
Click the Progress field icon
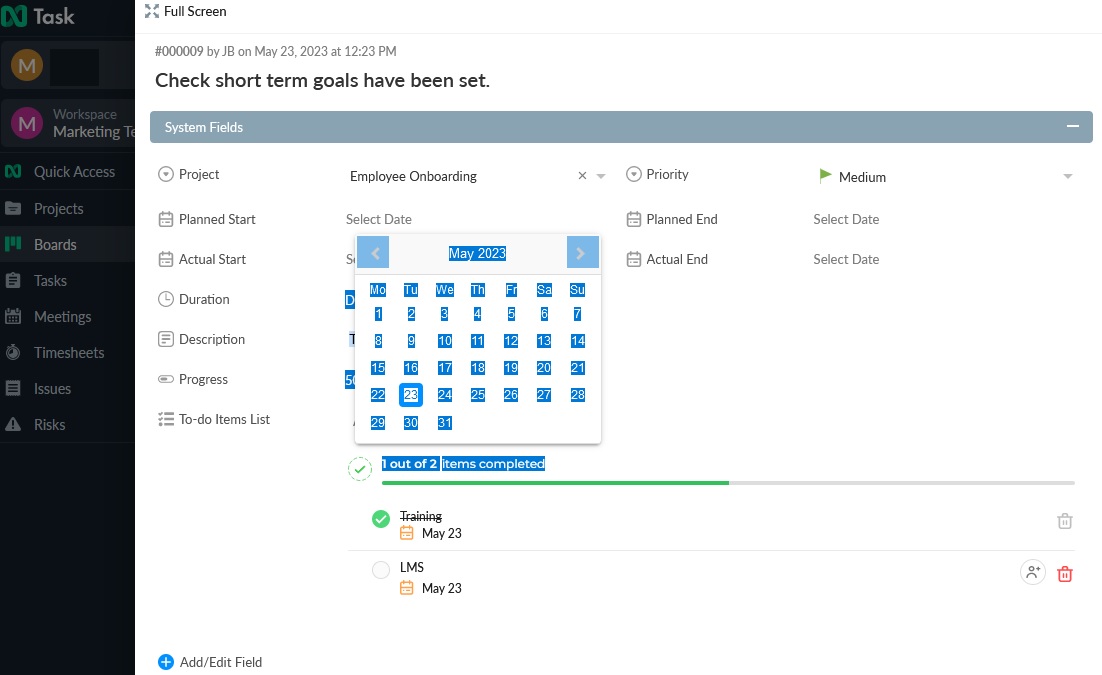(166, 379)
